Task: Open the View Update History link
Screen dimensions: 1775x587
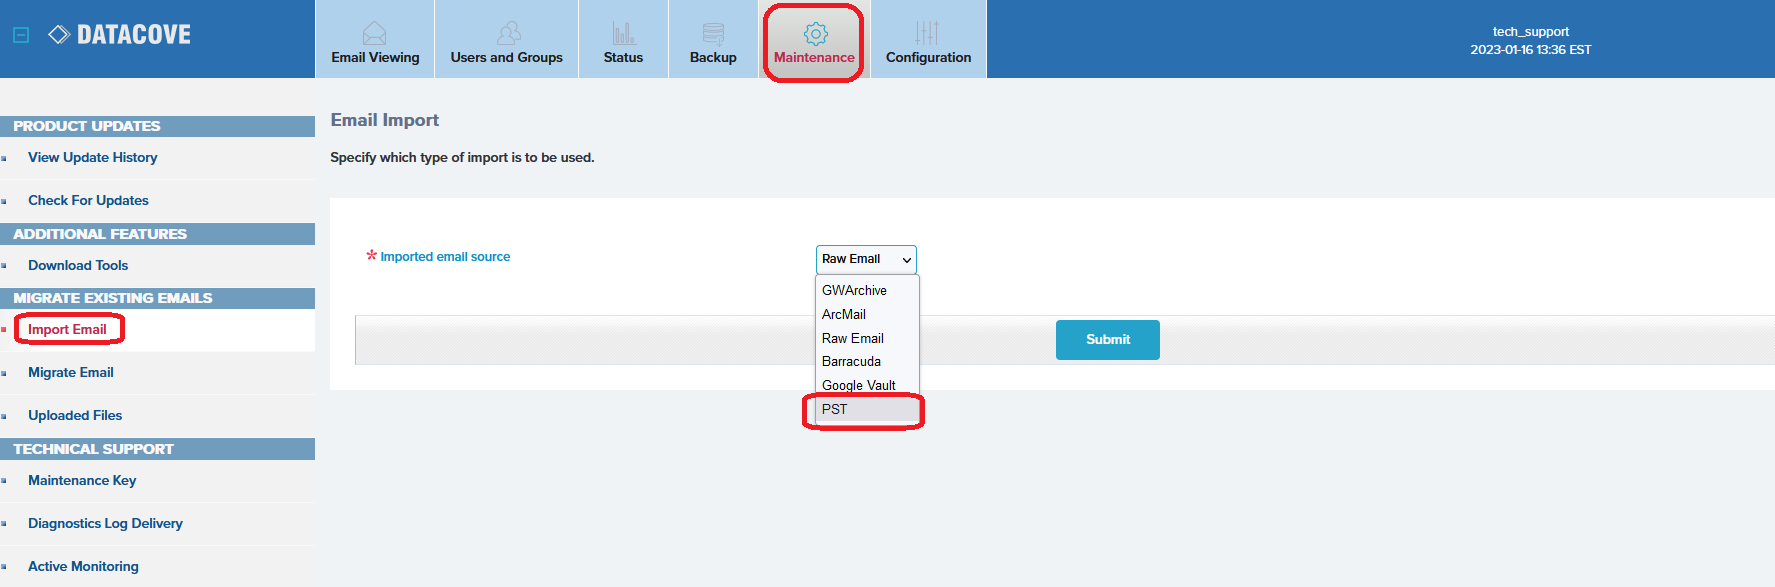Action: (x=92, y=157)
